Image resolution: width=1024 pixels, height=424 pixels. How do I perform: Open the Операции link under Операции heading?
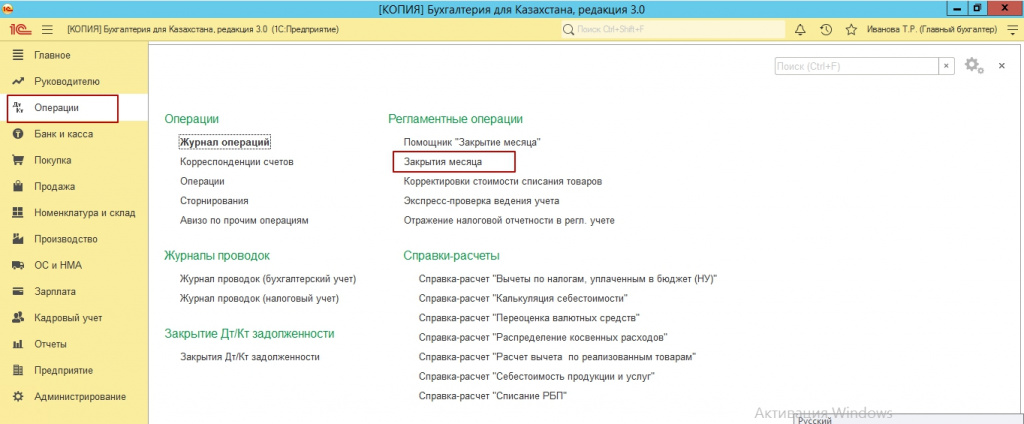click(x=202, y=182)
